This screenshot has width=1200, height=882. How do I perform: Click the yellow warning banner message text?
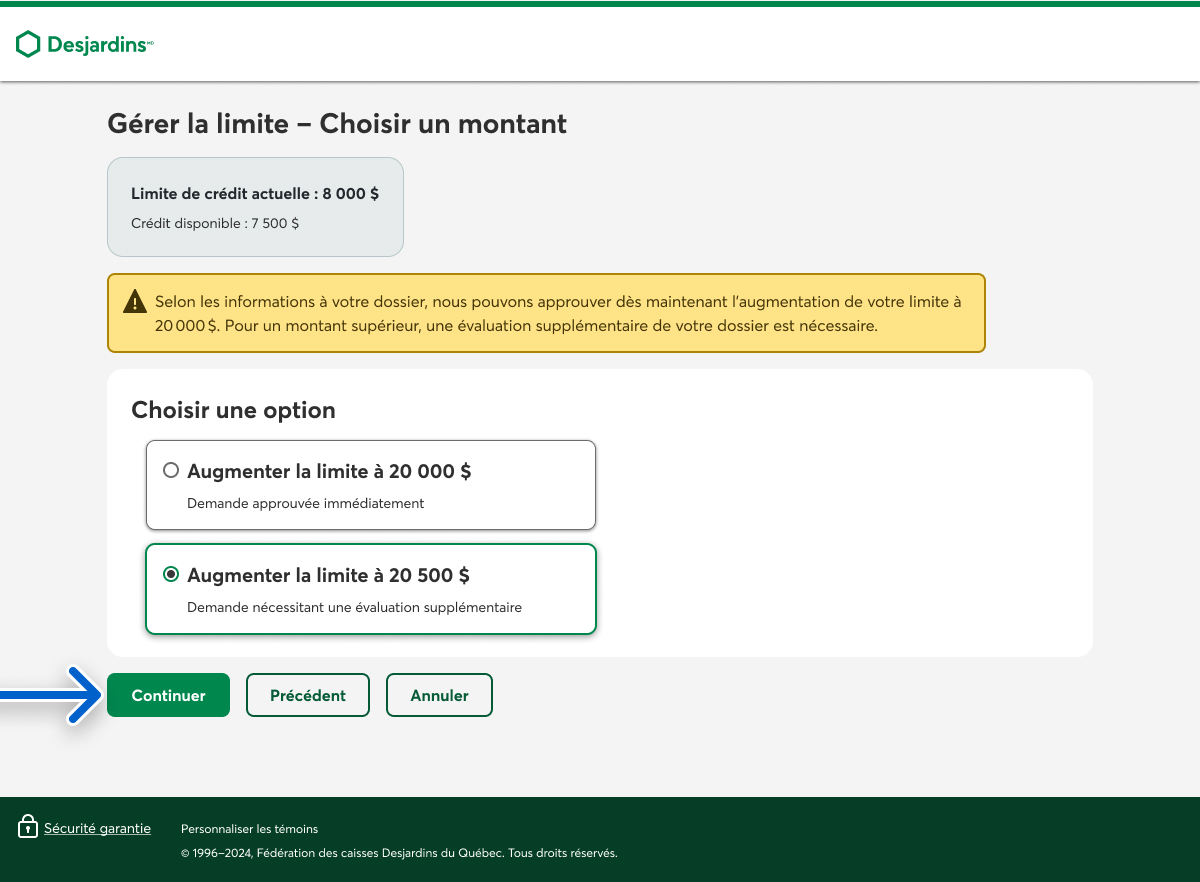(556, 313)
